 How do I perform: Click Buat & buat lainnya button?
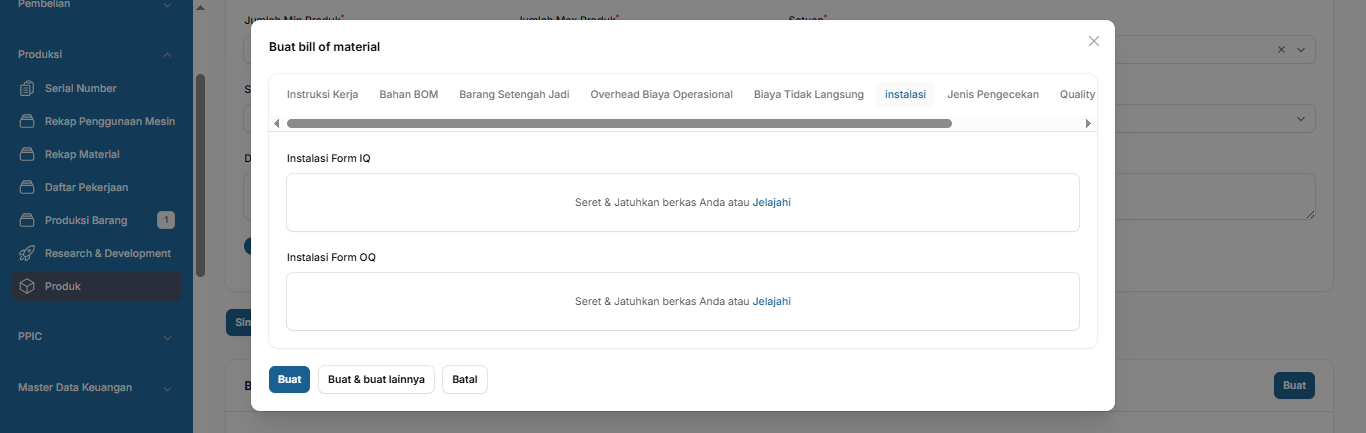[x=376, y=380]
